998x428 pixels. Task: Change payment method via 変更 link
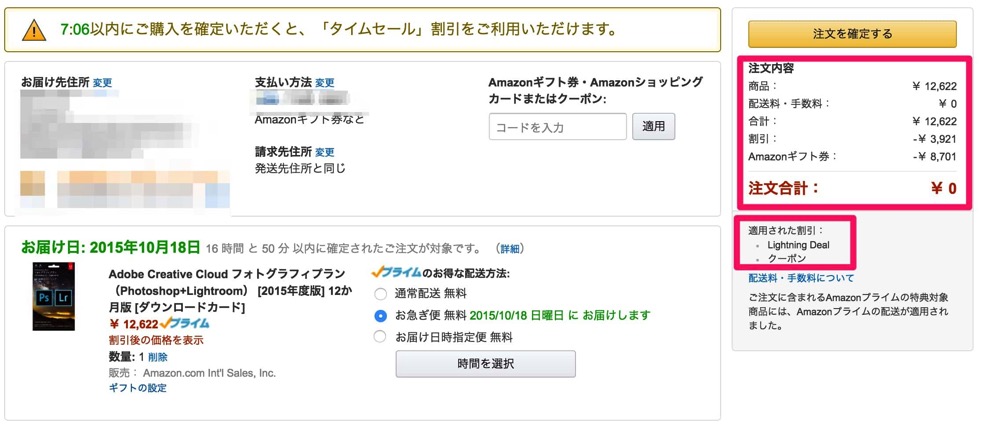(325, 83)
